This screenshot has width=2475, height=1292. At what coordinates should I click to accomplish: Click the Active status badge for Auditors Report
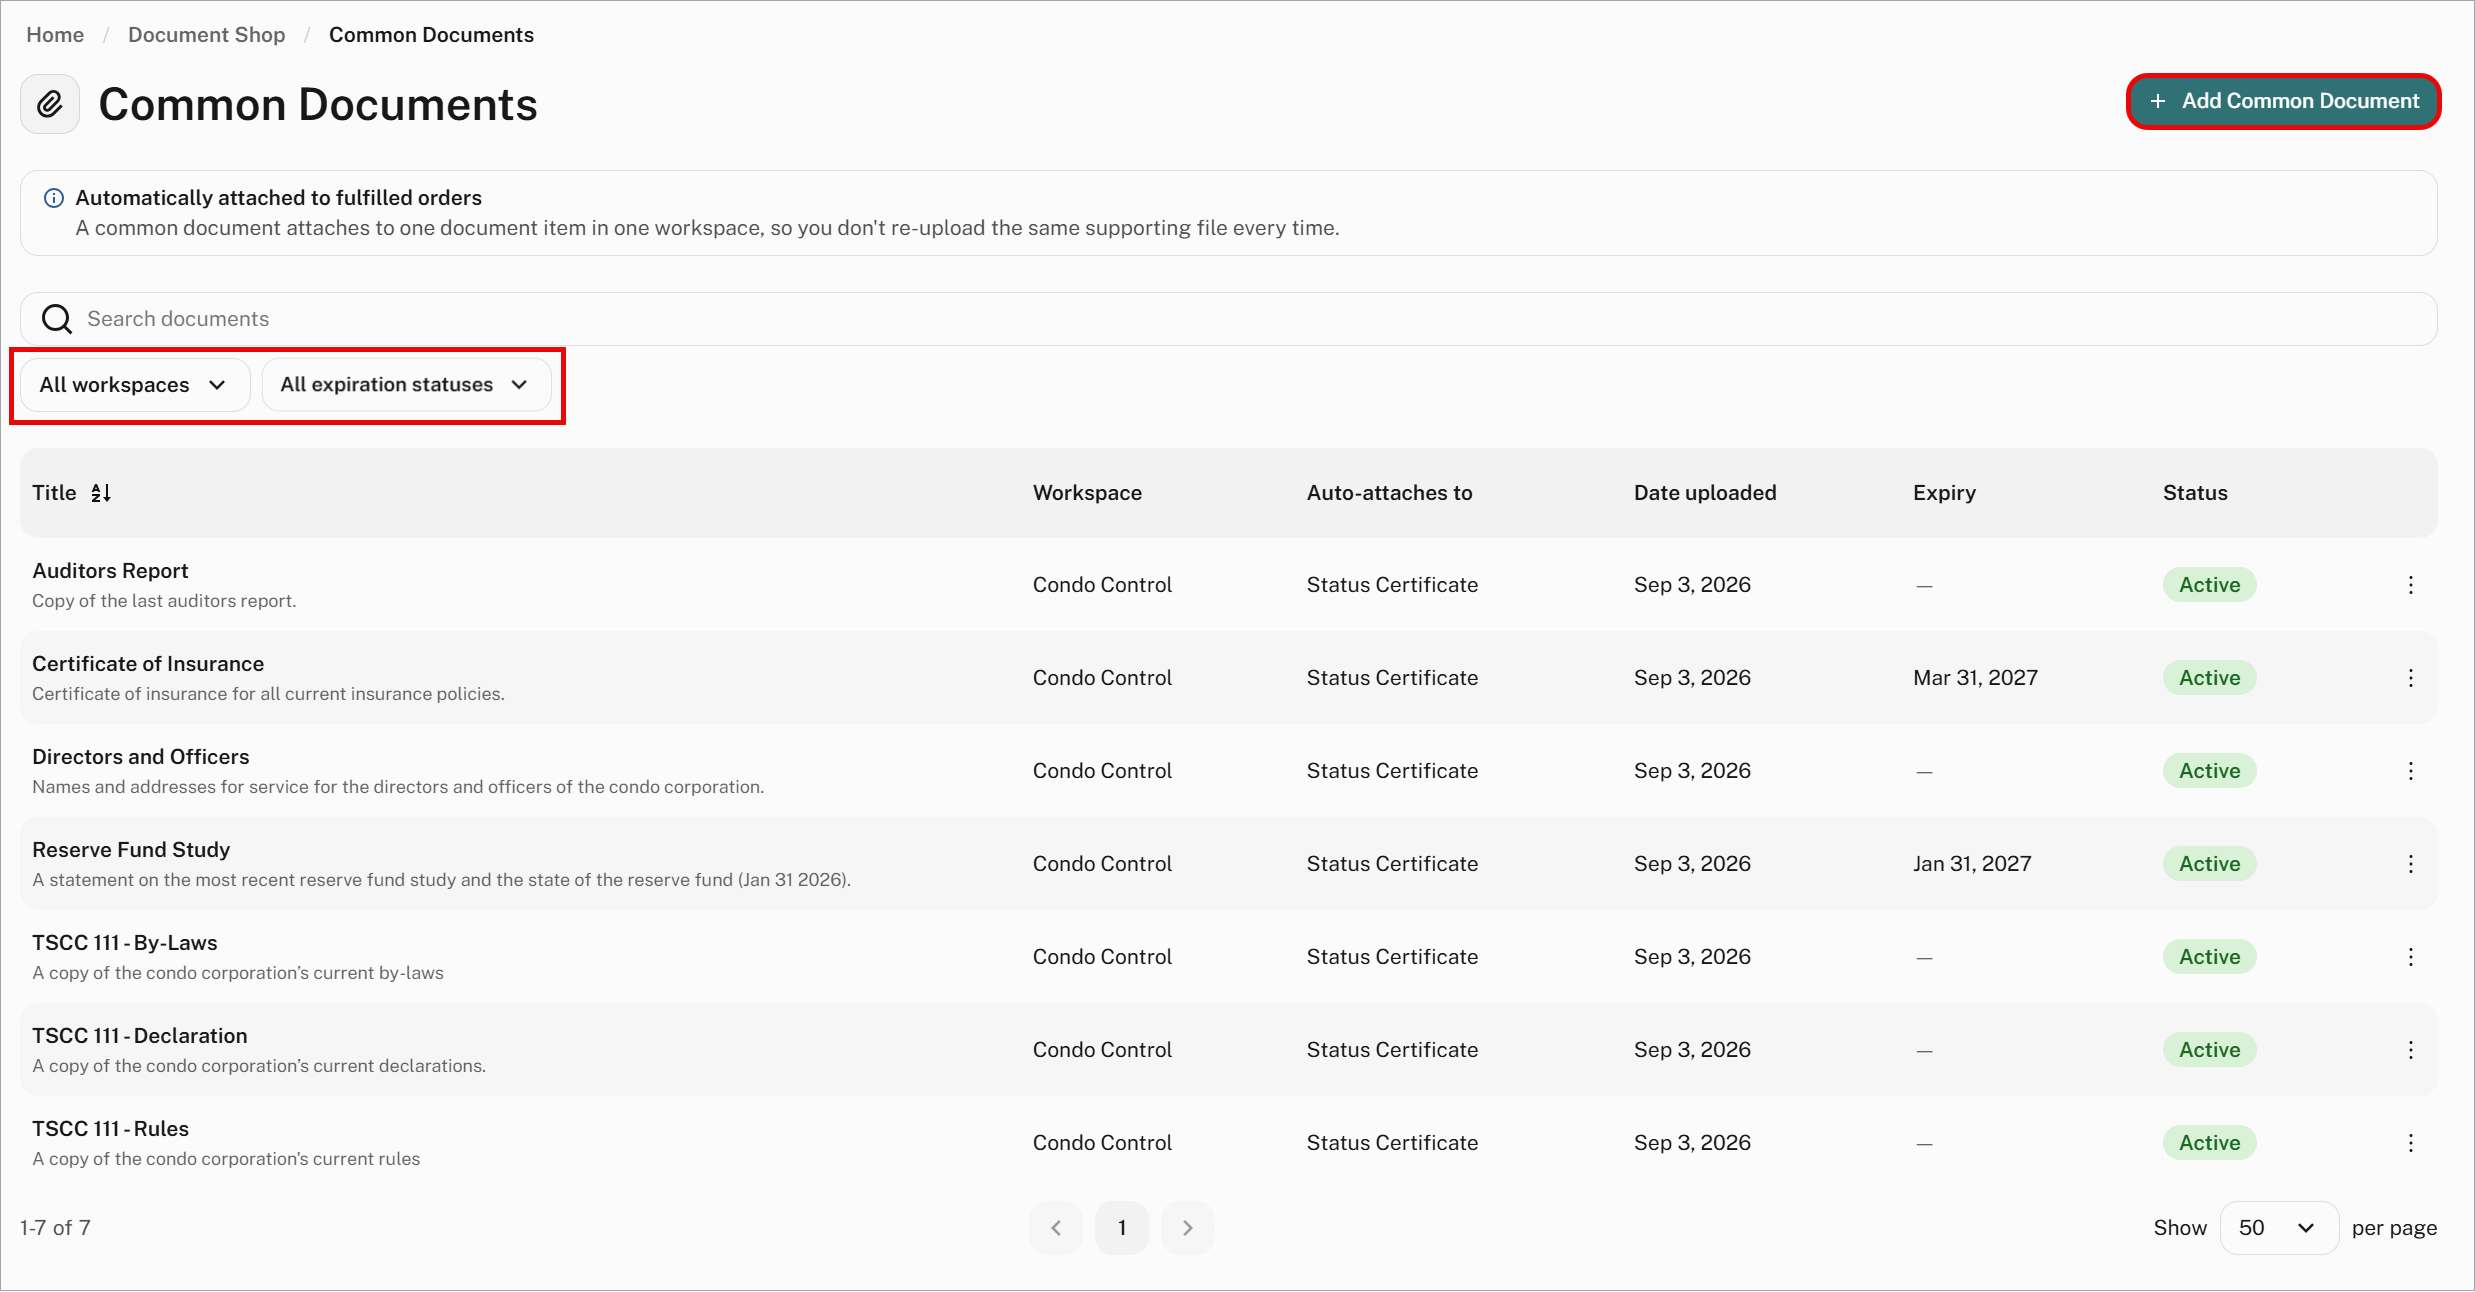point(2209,585)
